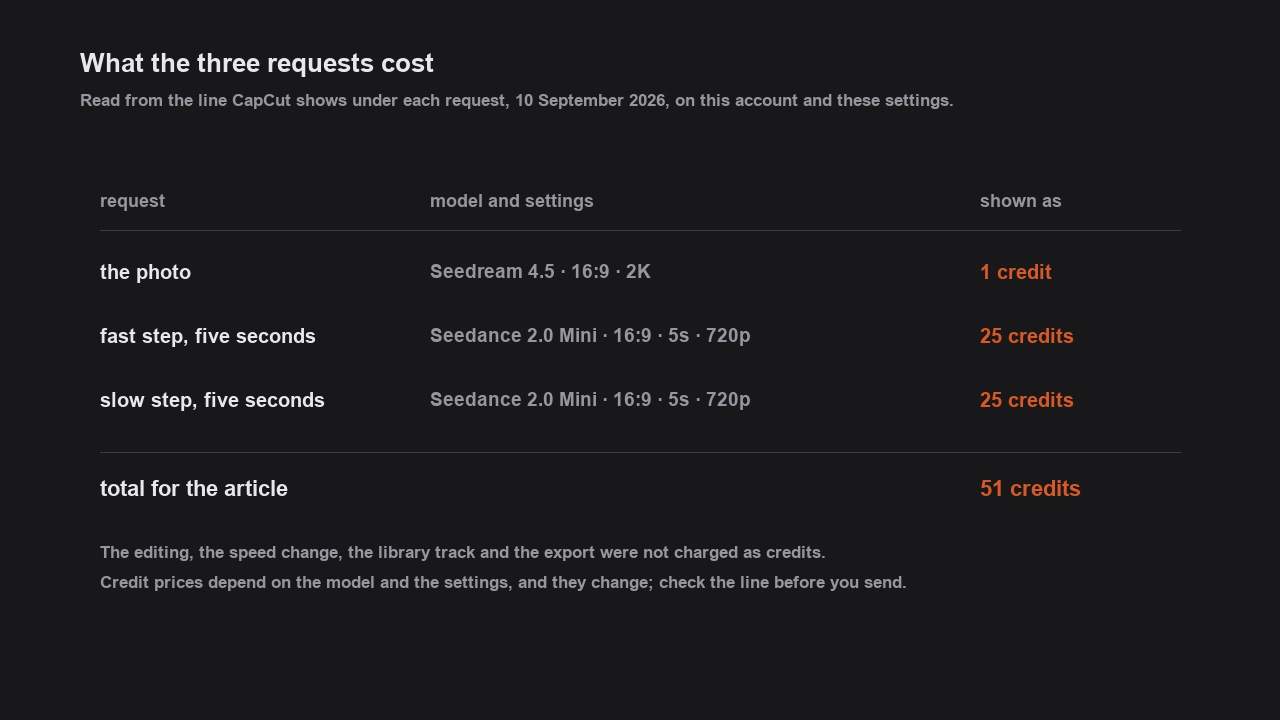Click the "request" column header
The height and width of the screenshot is (720, 1280).
tap(132, 201)
